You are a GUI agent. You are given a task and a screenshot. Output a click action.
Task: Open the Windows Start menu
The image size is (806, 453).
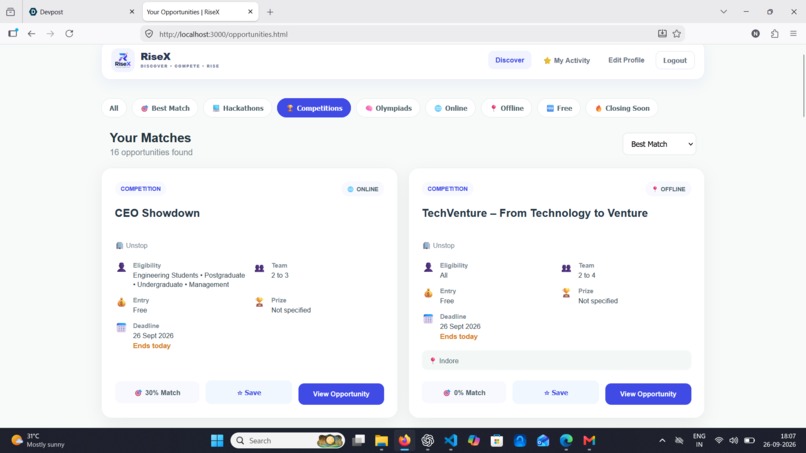point(217,441)
